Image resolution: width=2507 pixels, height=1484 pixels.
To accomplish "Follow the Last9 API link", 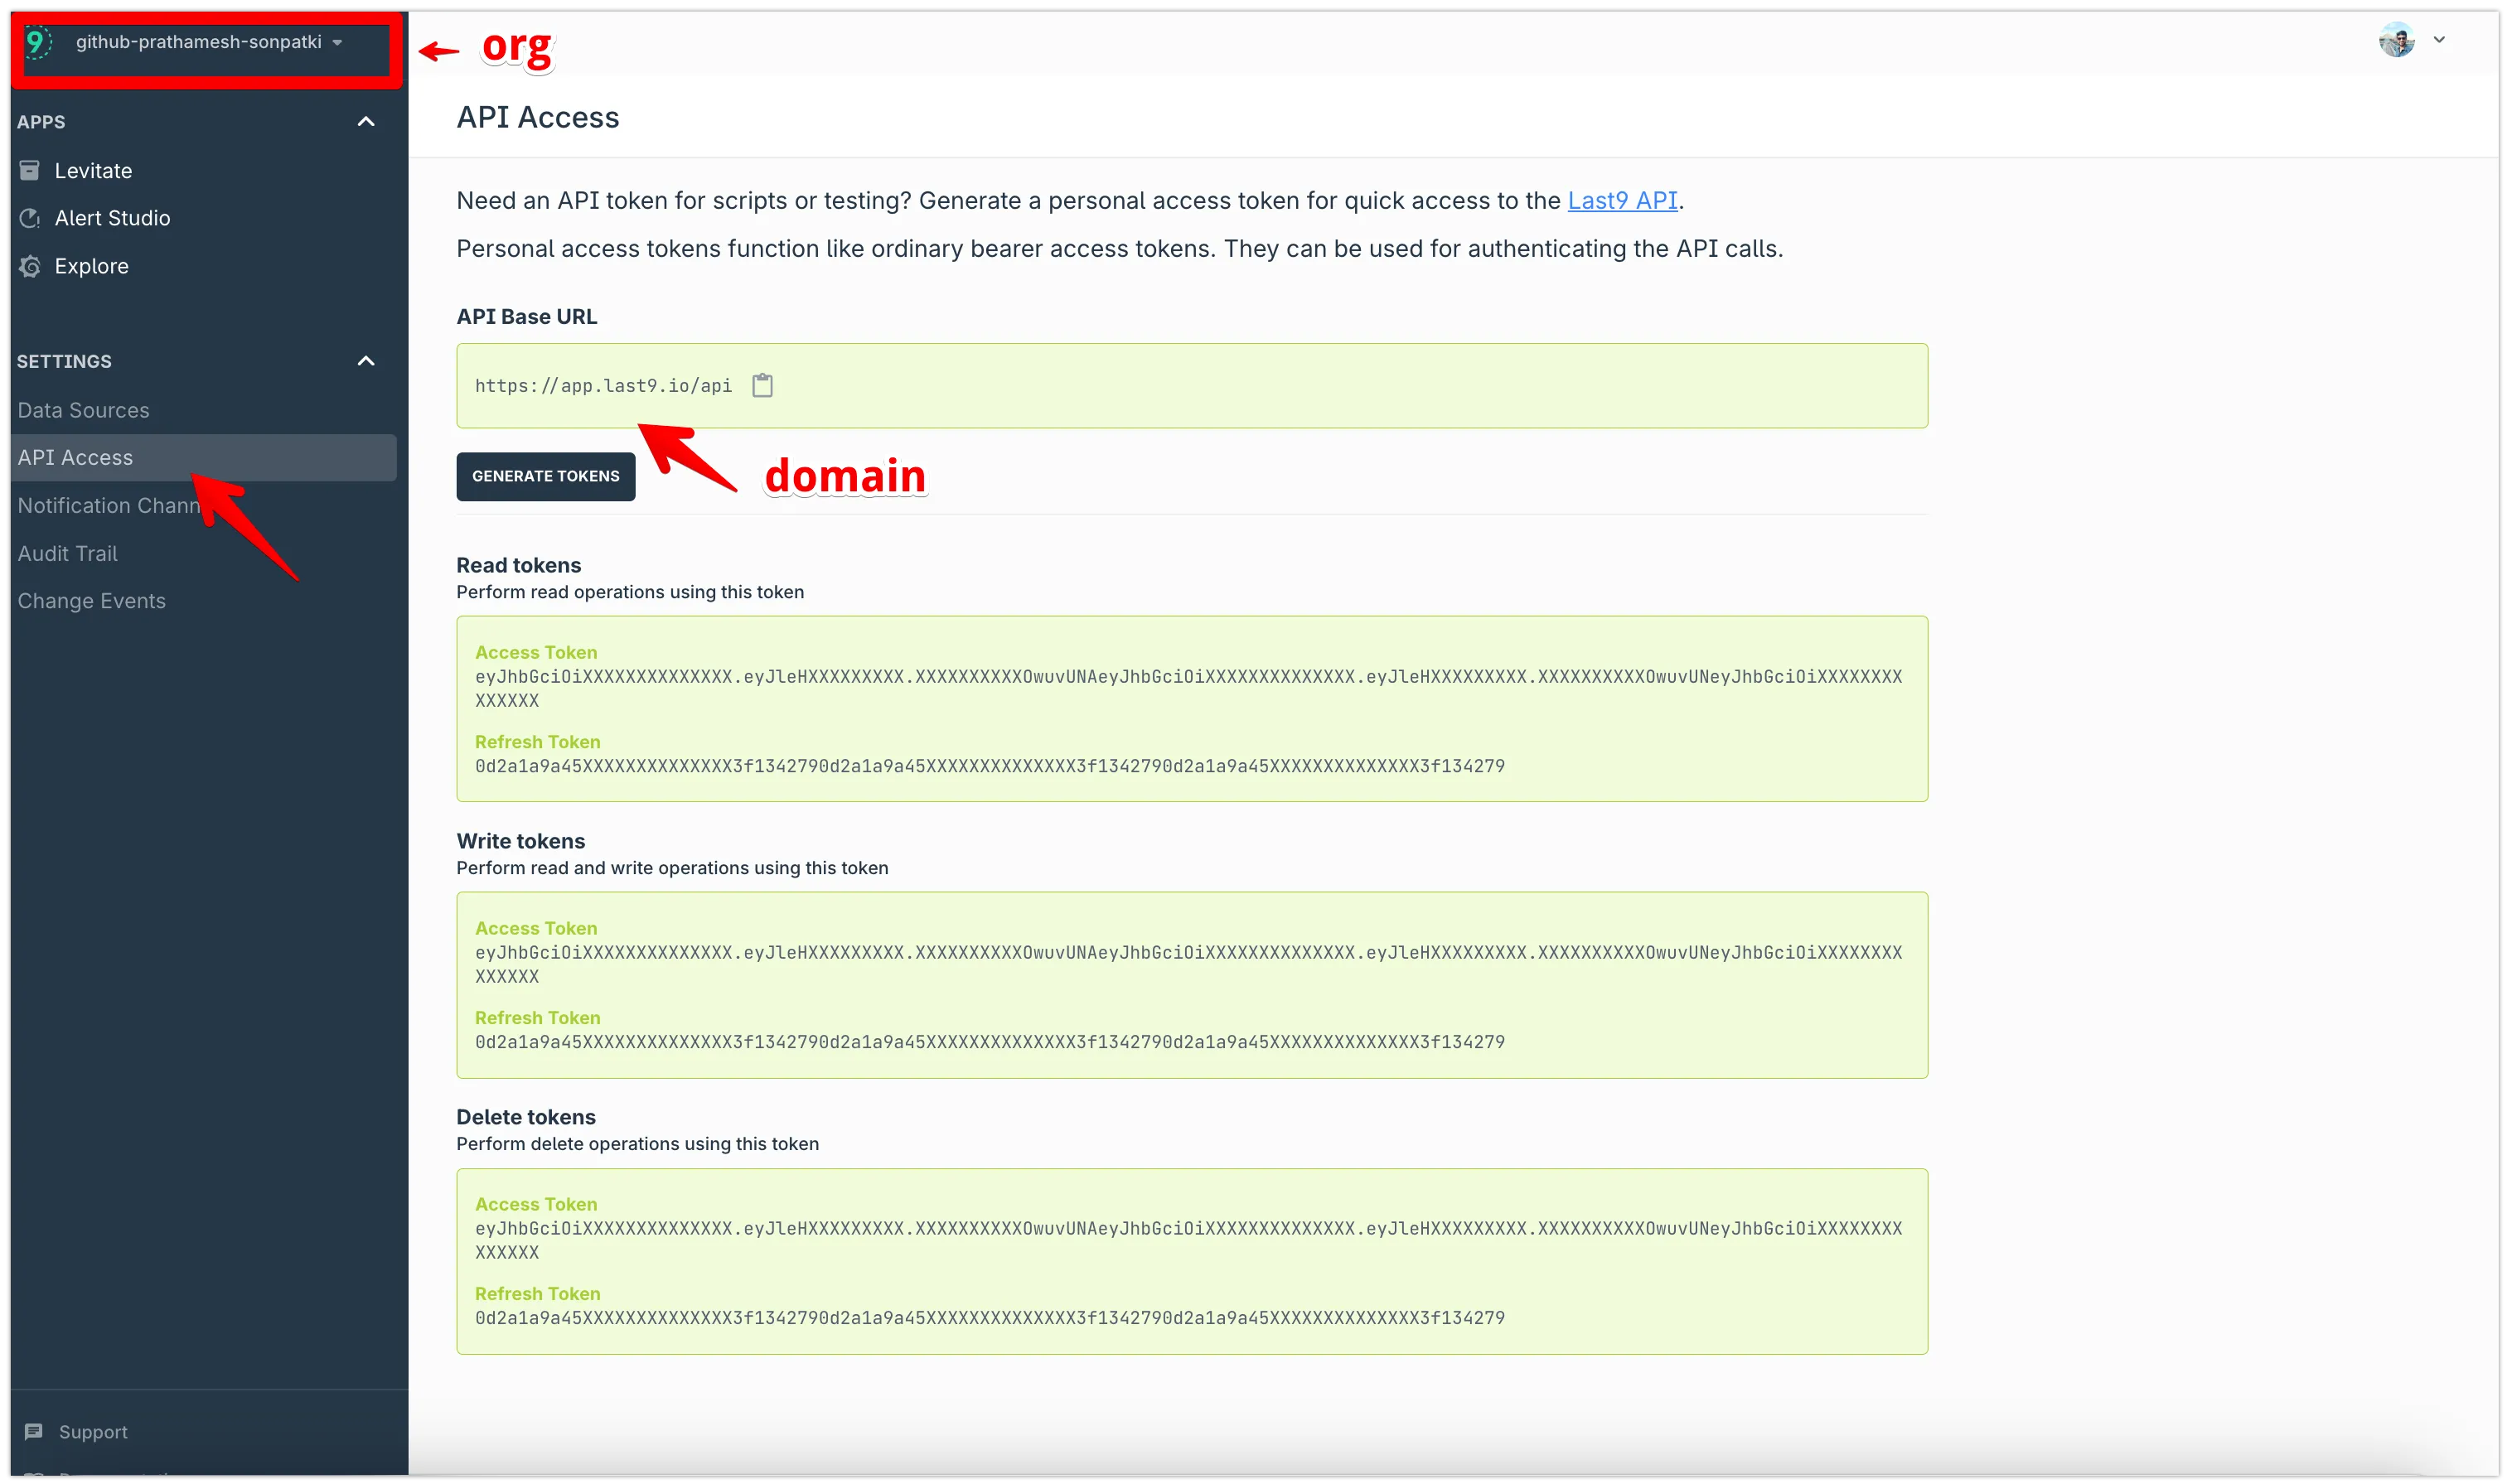I will 1621,200.
